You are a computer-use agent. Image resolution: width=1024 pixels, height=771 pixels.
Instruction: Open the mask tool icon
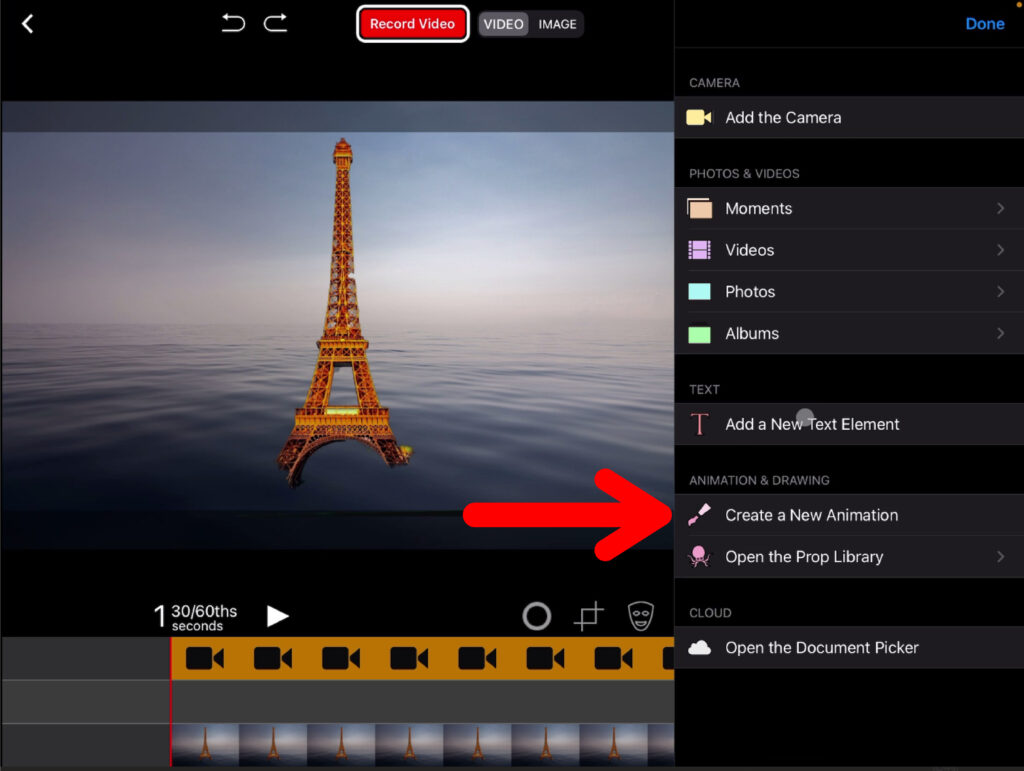(x=641, y=616)
